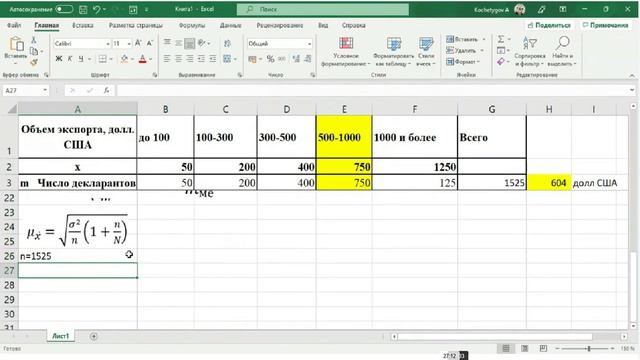The image size is (640, 360).
Task: Align cell text to the left
Action: click(x=167, y=59)
